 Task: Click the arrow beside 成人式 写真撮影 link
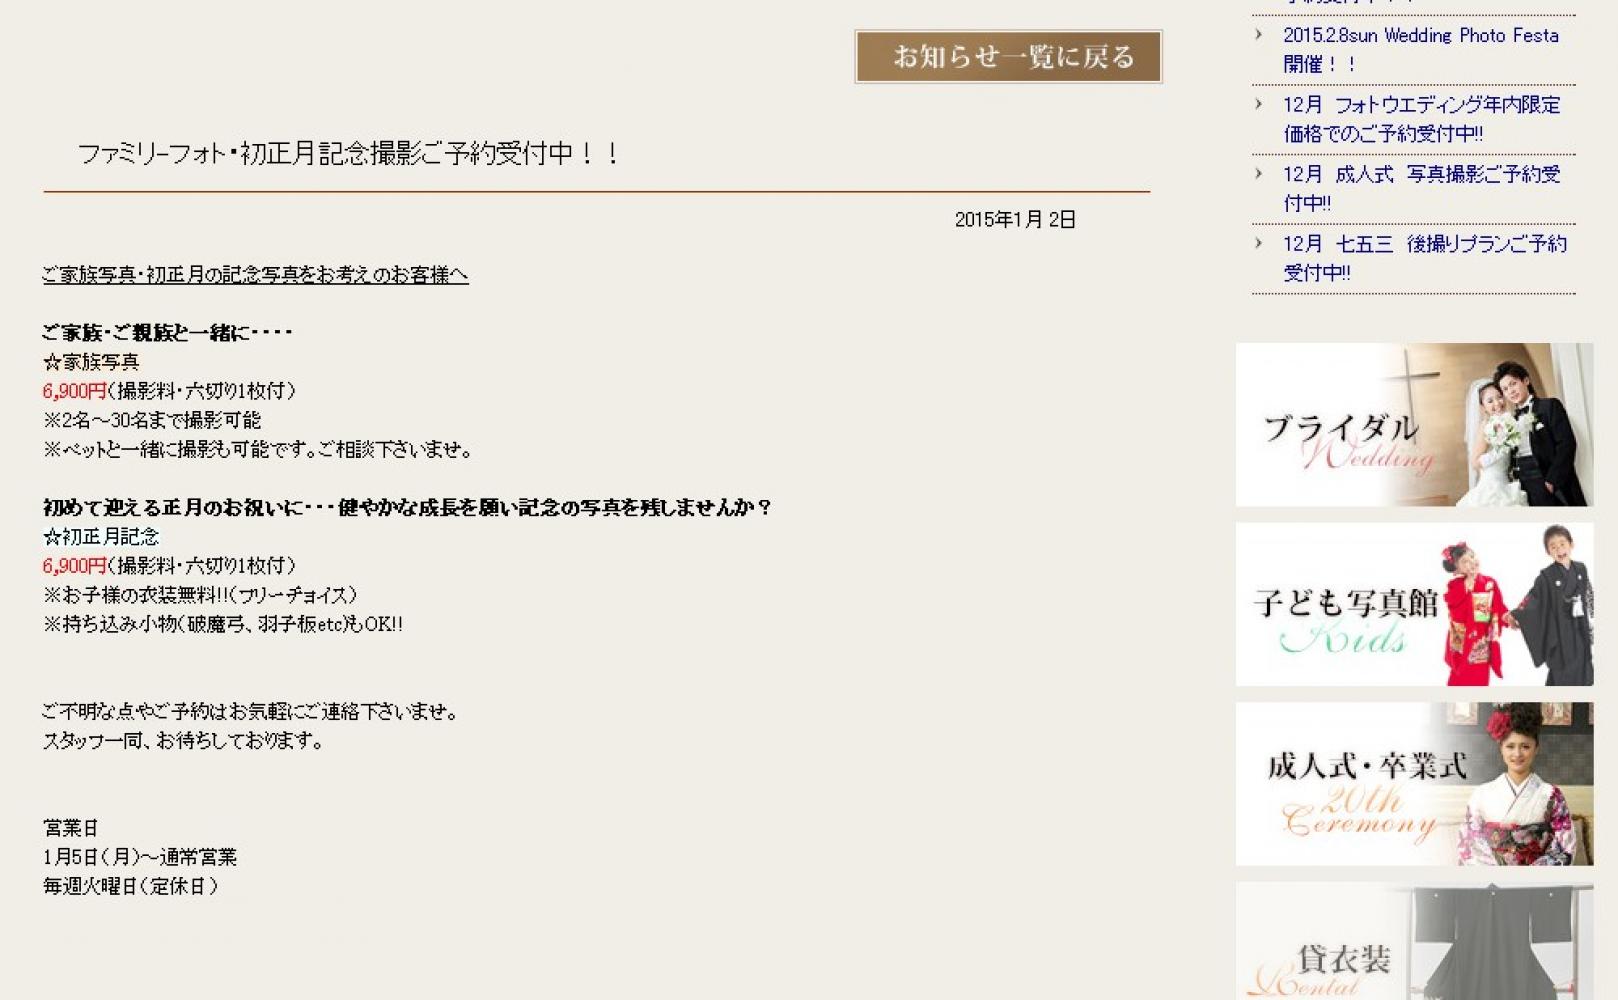pyautogui.click(x=1259, y=174)
